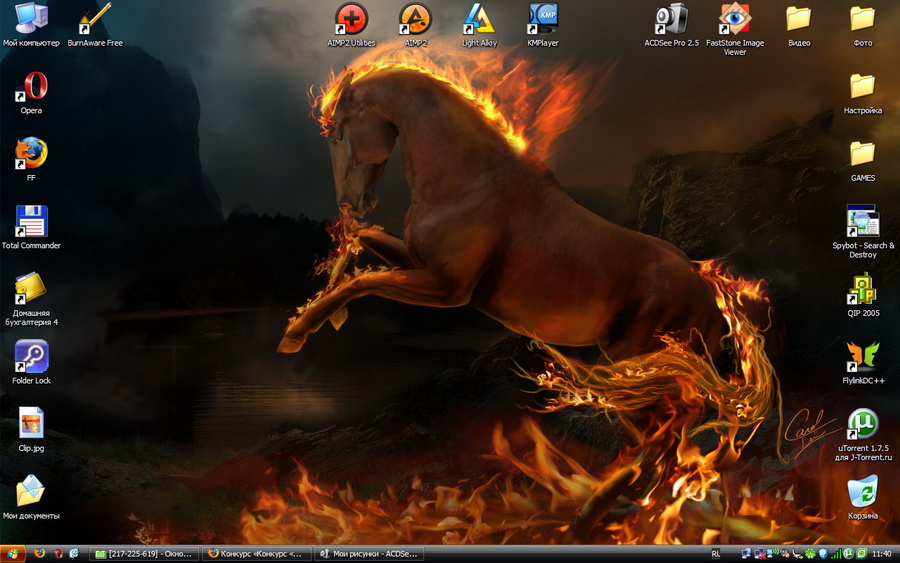Select the uTorrent 1.7.5 desktop shortcut

[x=863, y=424]
